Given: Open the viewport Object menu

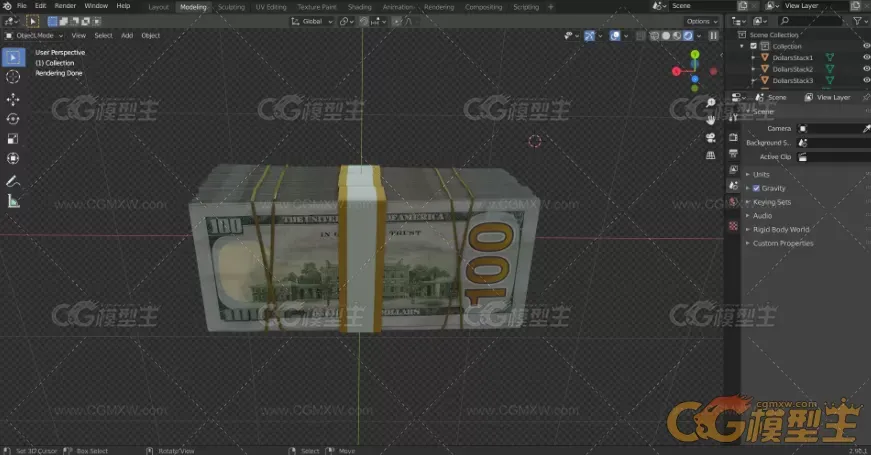Looking at the screenshot, I should 151,36.
